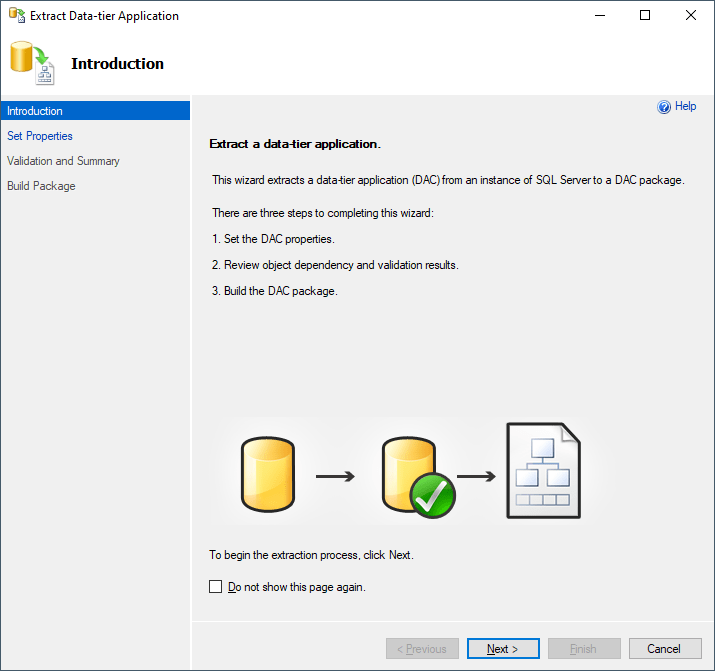Click the arrow pointing to the document icon
This screenshot has width=715, height=671.
click(476, 476)
